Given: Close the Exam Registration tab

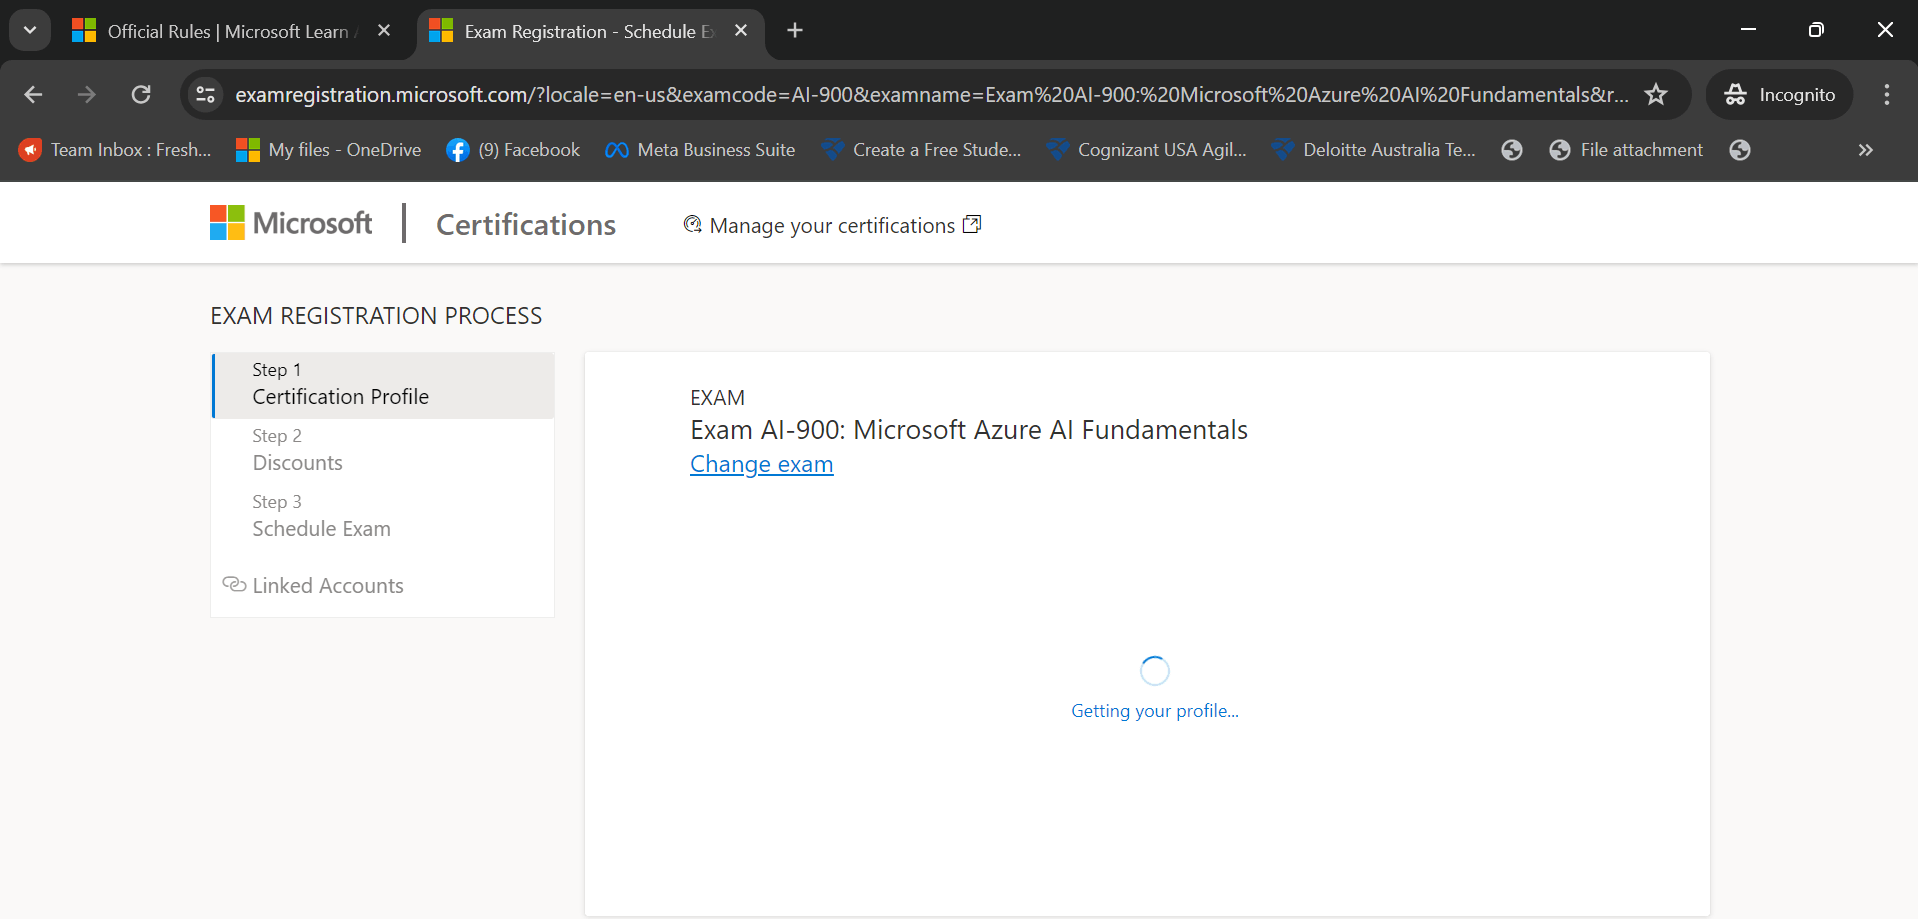Looking at the screenshot, I should (x=741, y=31).
